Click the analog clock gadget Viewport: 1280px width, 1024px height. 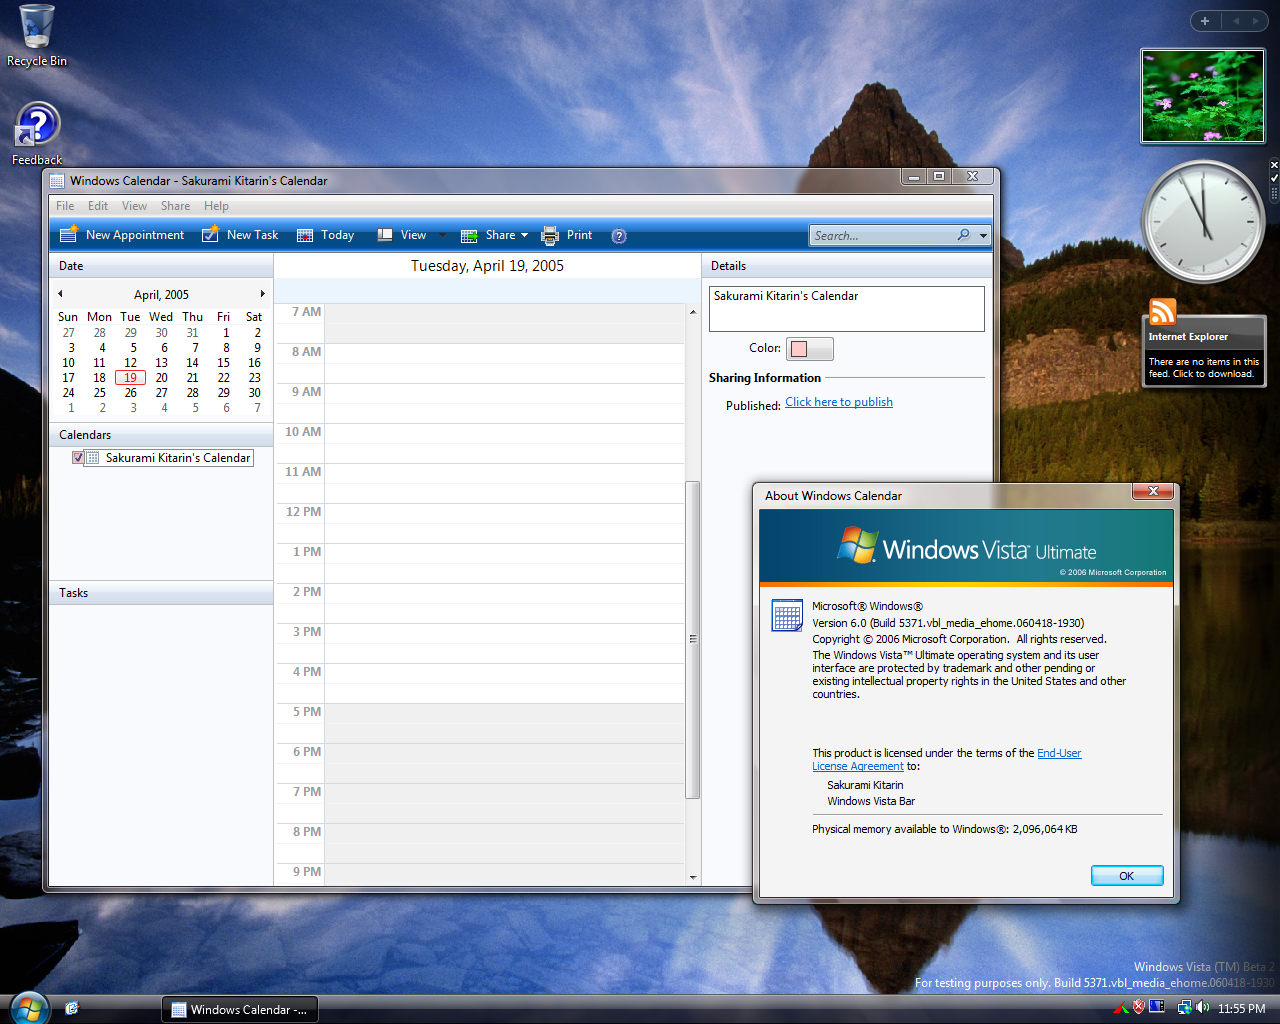[x=1203, y=222]
